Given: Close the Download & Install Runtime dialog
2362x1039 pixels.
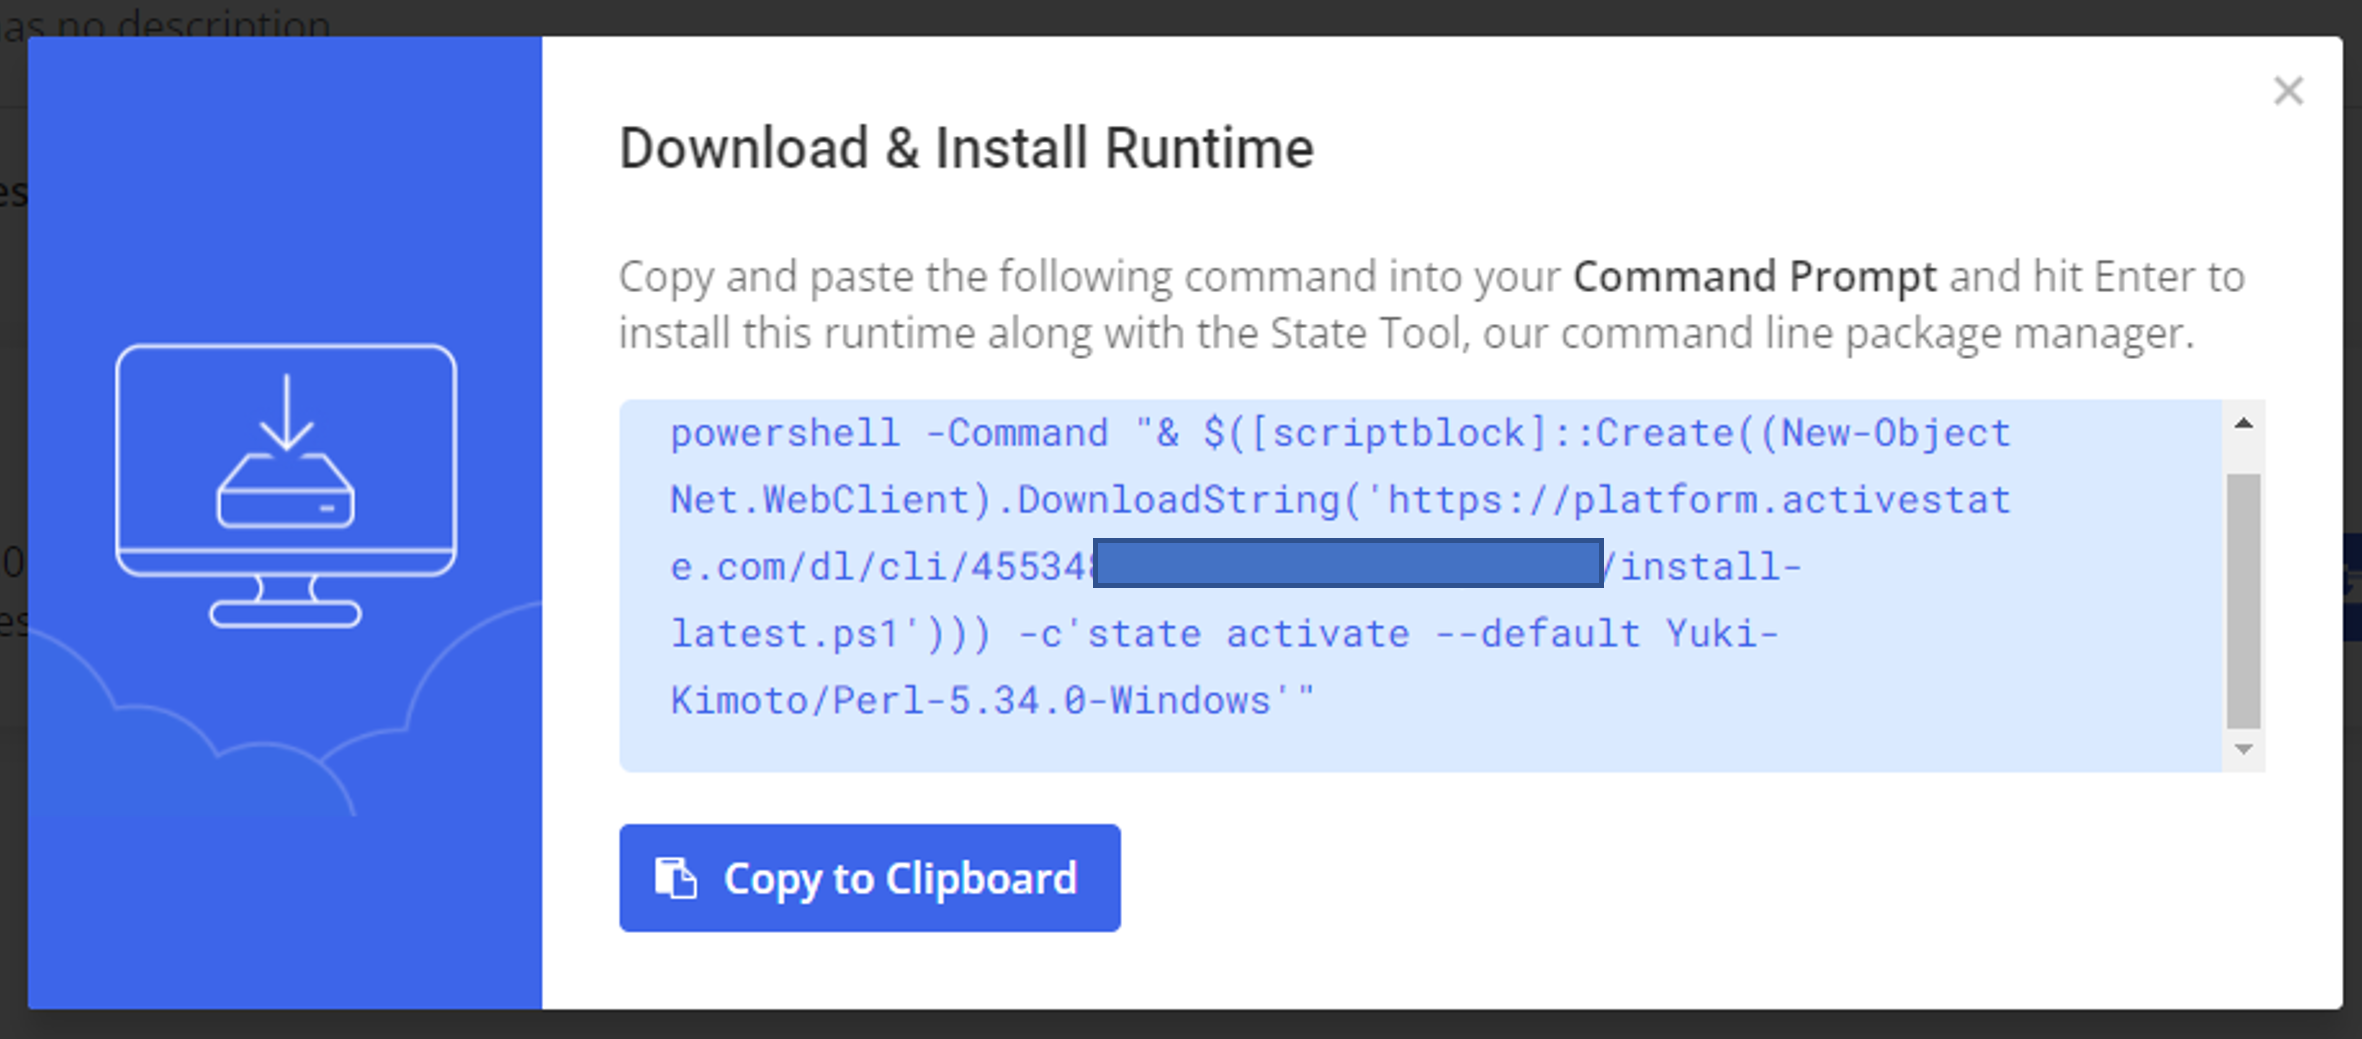Looking at the screenshot, I should coord(2288,91).
